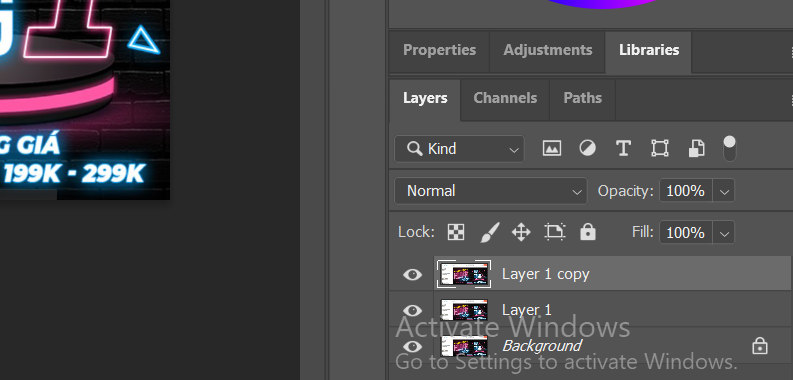The height and width of the screenshot is (380, 793).
Task: Filter for shape layers icon
Action: 659,148
